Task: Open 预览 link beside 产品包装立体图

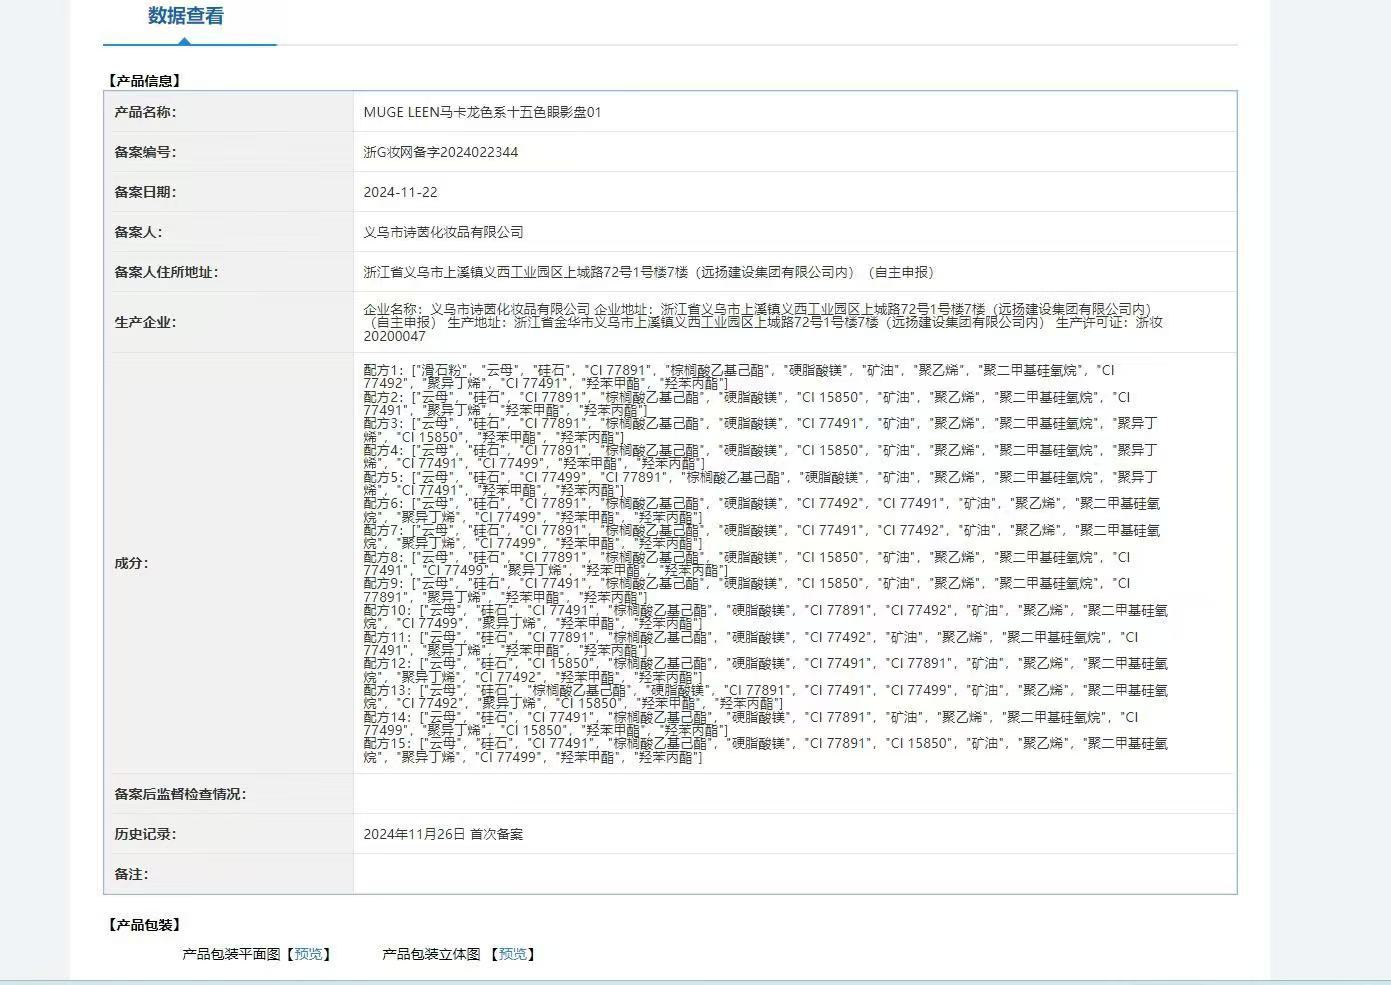Action: (x=513, y=954)
